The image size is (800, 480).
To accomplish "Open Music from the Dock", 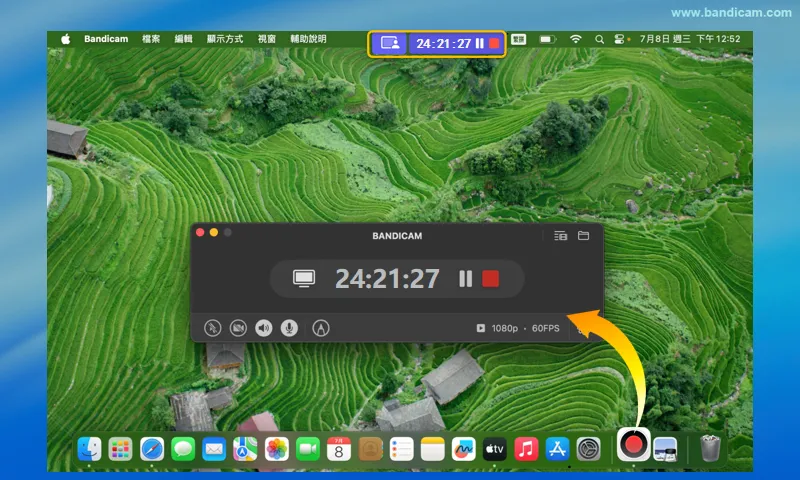I will tap(526, 449).
